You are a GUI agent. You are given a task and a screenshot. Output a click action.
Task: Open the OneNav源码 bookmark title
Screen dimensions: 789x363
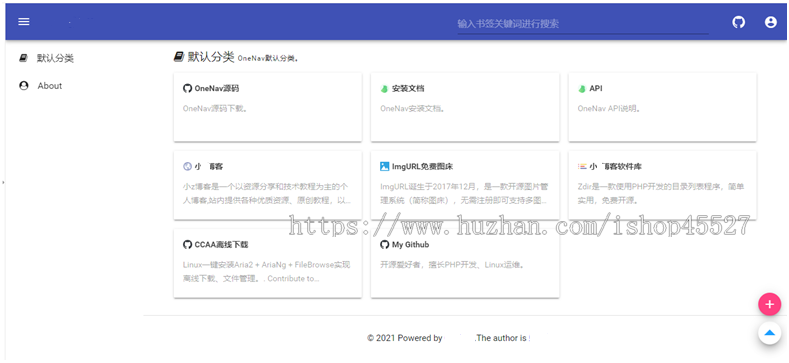pyautogui.click(x=217, y=89)
